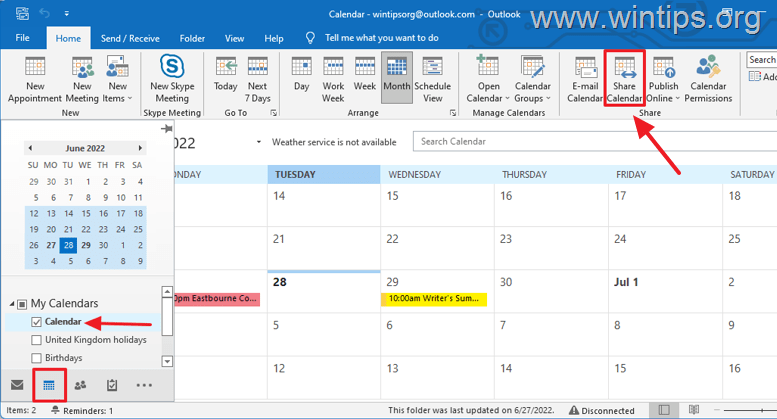777x419 pixels.
Task: Switch to Week view
Action: click(365, 74)
